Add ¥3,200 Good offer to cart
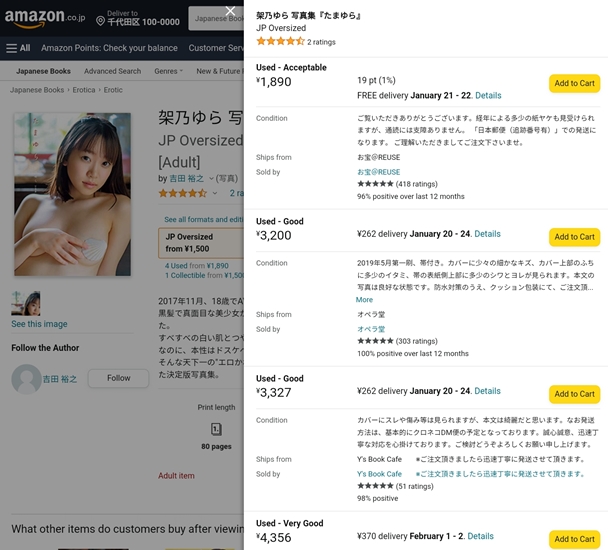This screenshot has height=550, width=608. 574,237
